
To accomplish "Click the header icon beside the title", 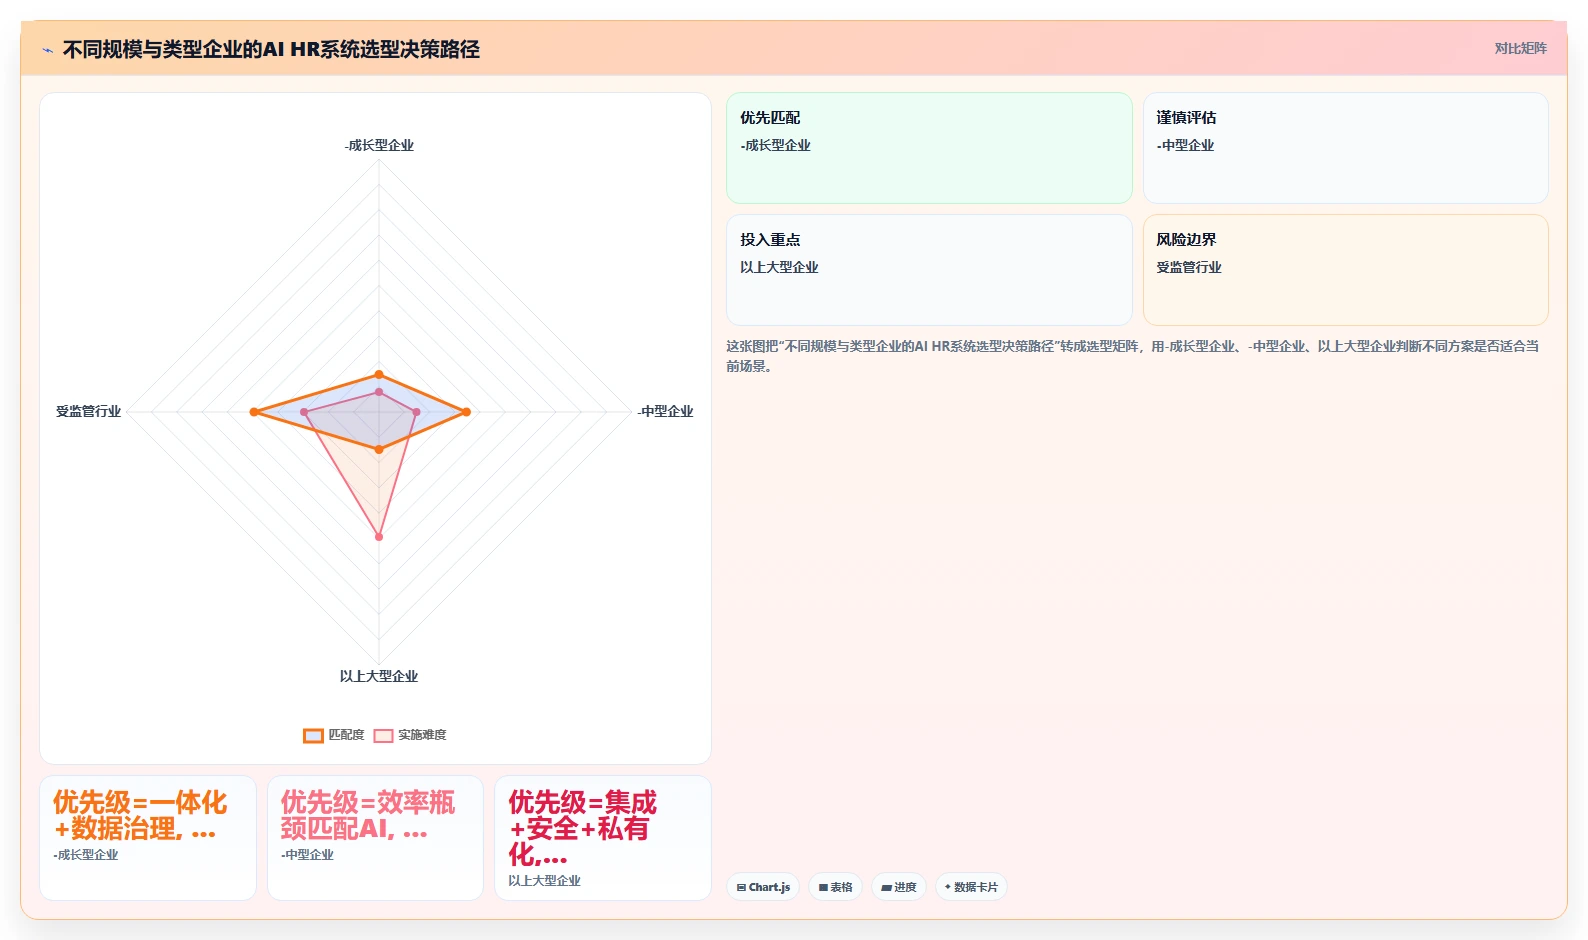I will click(x=47, y=50).
